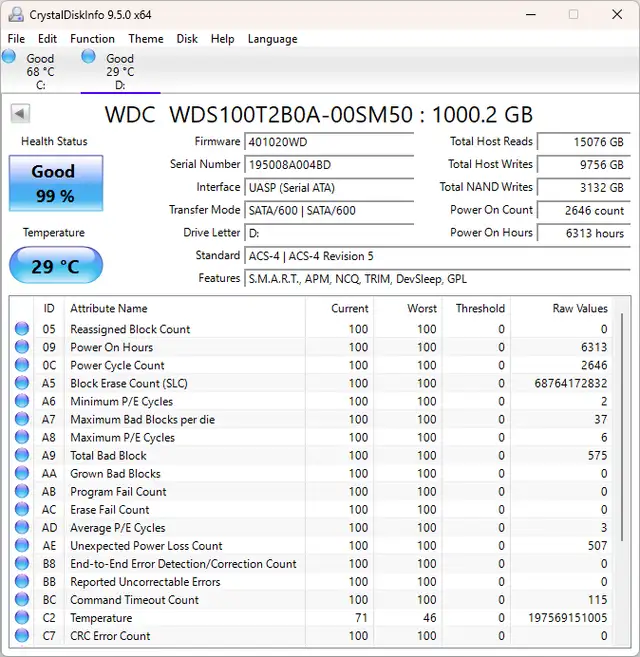The image size is (640, 657).
Task: Click the Transfer Mode field SATA/600
Action: 329,210
